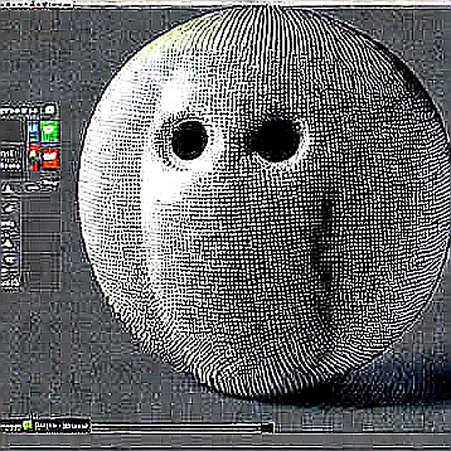Select the first row in the left list panel

pos(41,206)
